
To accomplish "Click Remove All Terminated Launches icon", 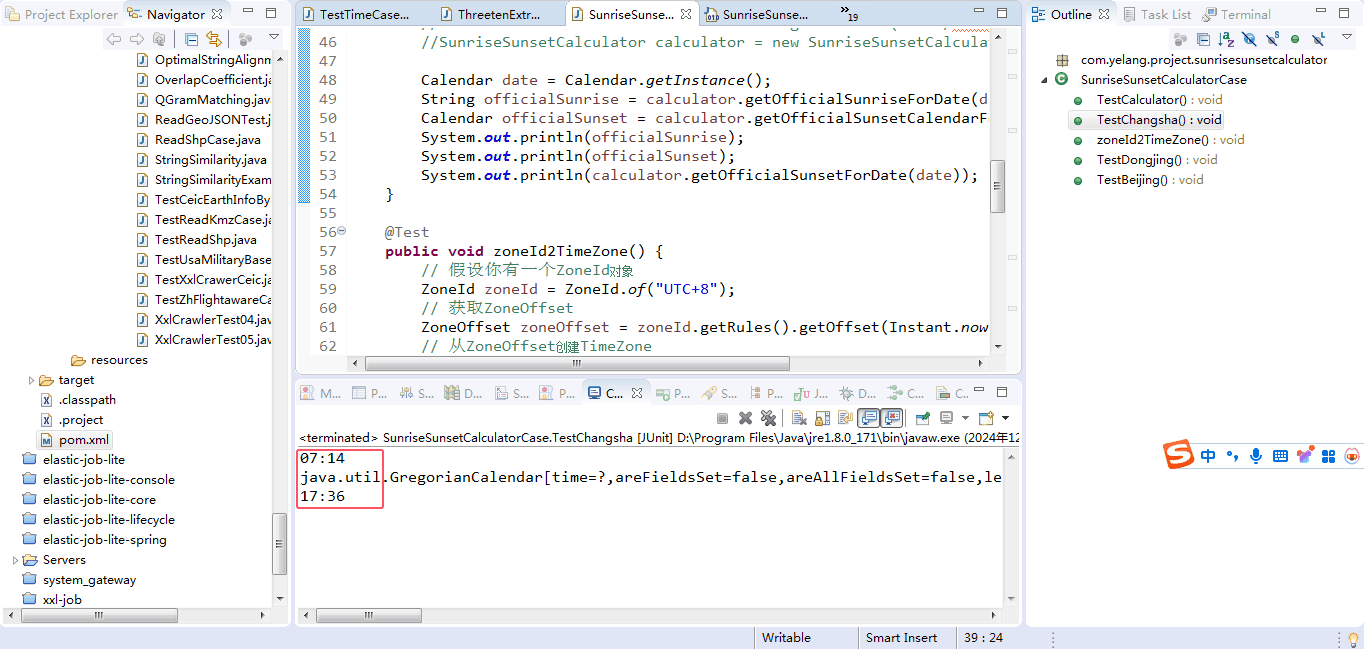I will (768, 418).
